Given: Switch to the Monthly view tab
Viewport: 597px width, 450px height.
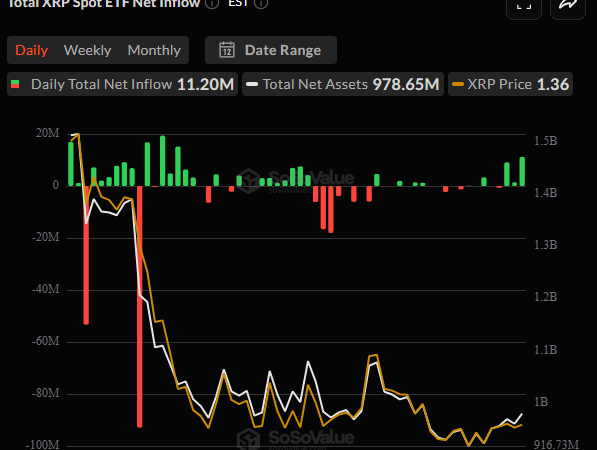Looking at the screenshot, I should 154,50.
